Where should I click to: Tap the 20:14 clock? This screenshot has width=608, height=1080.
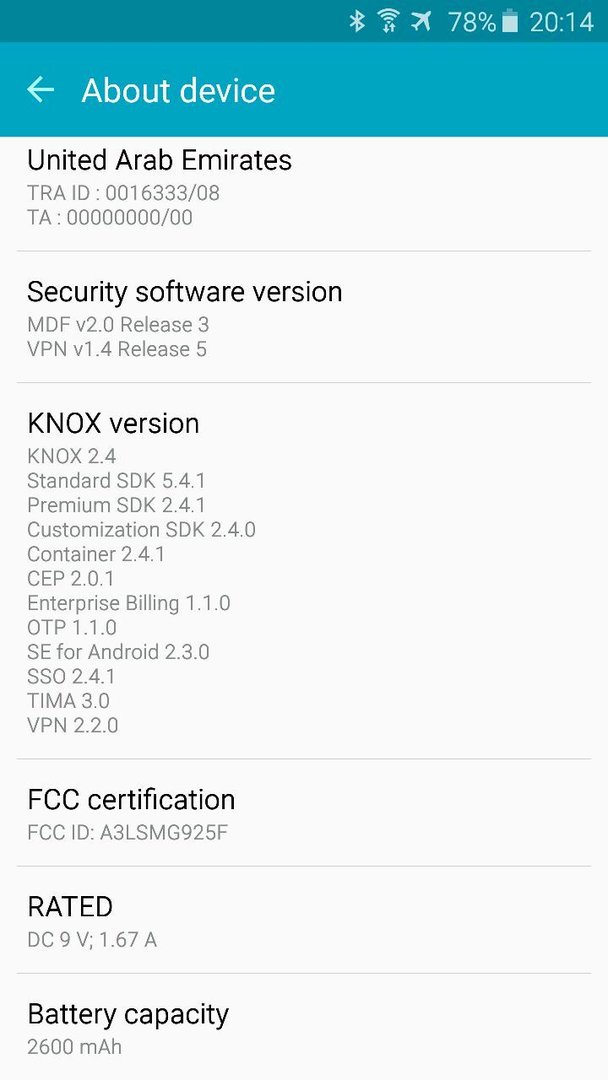(x=561, y=22)
